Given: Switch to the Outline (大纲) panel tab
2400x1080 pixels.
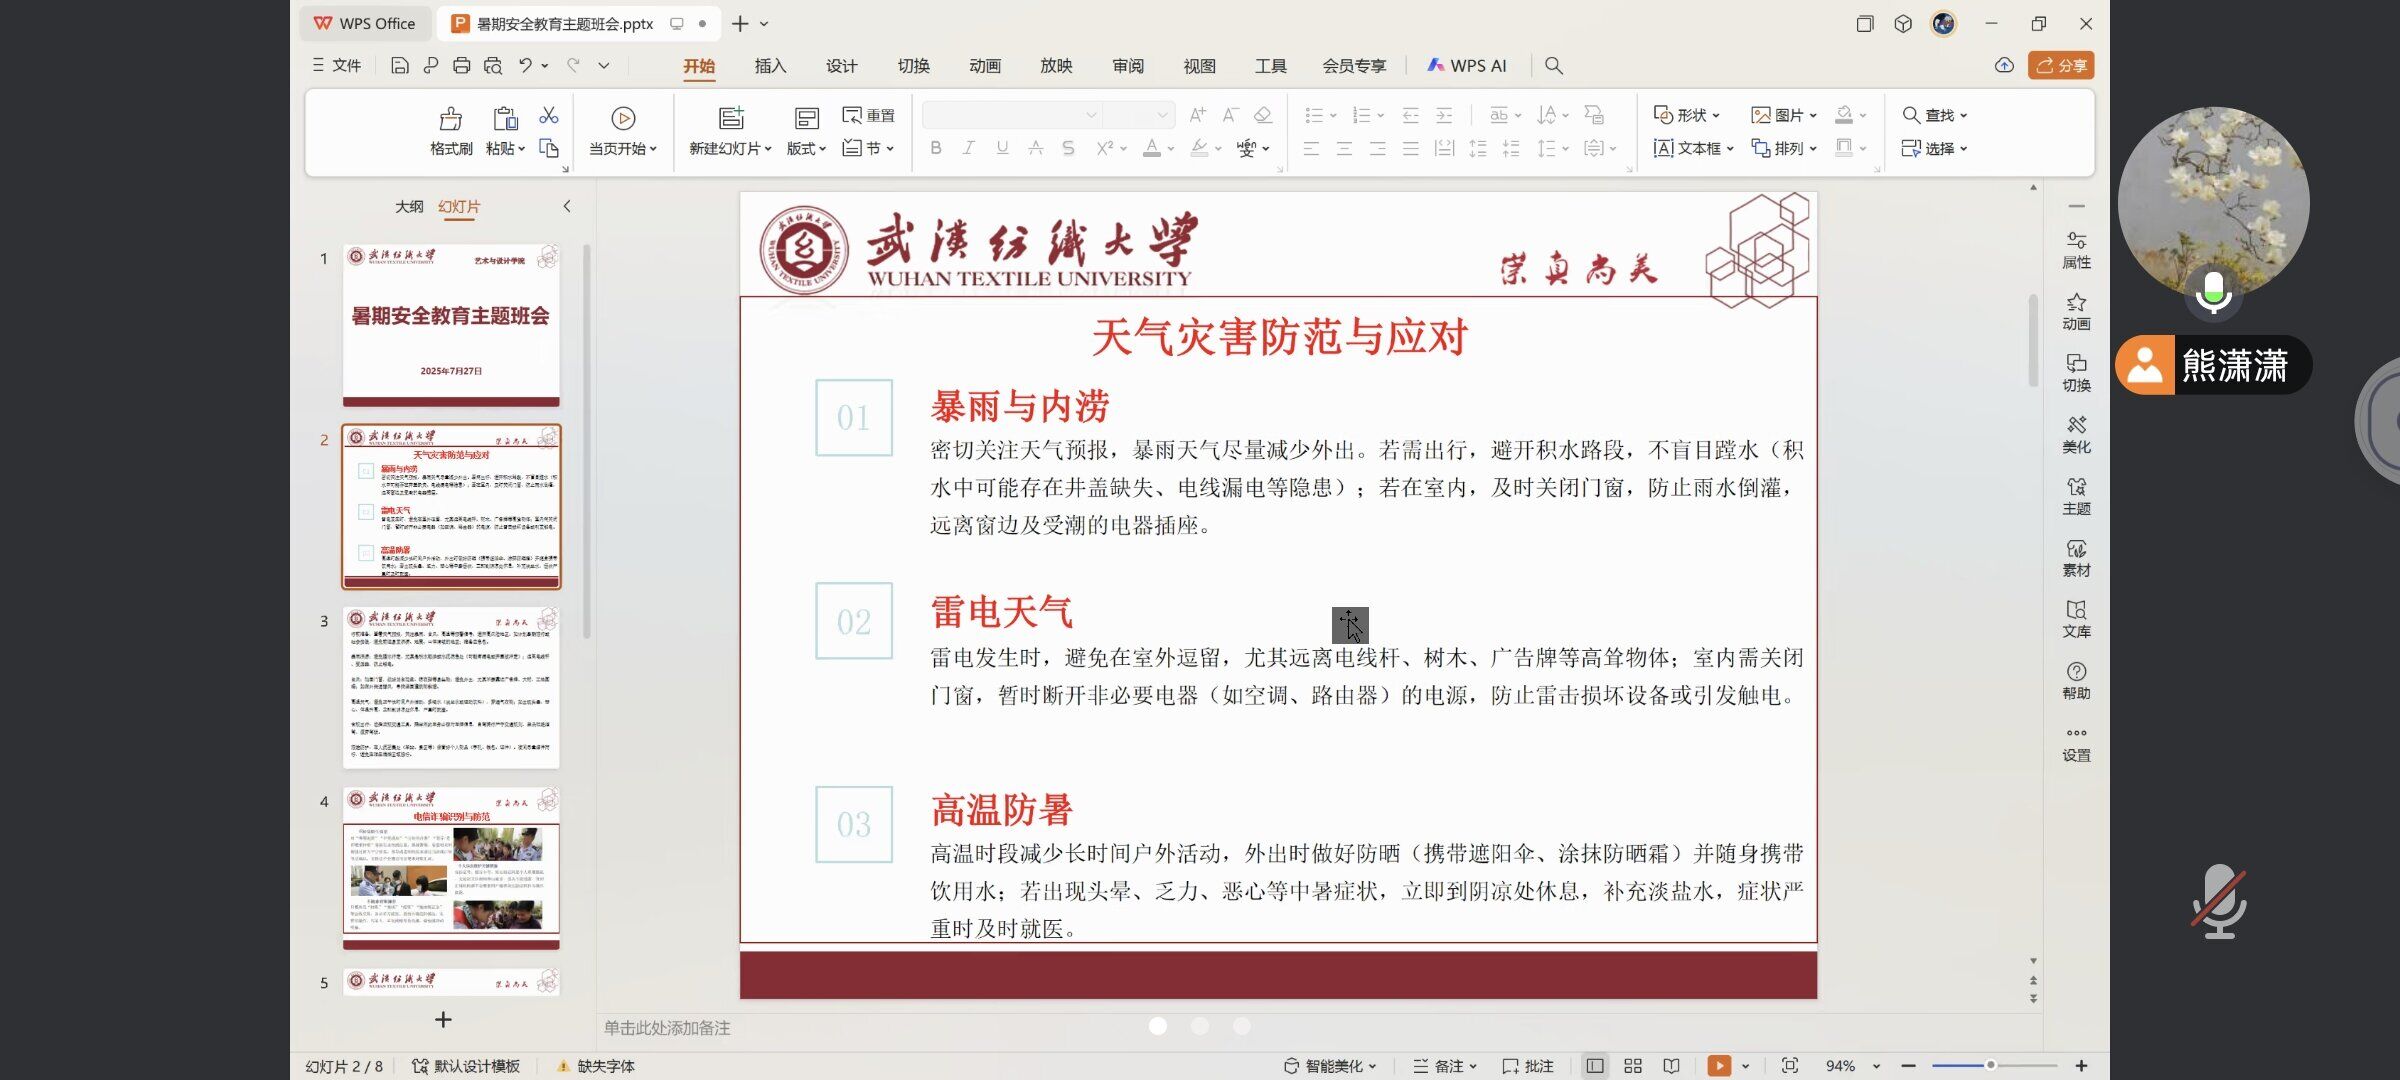Looking at the screenshot, I should [408, 206].
